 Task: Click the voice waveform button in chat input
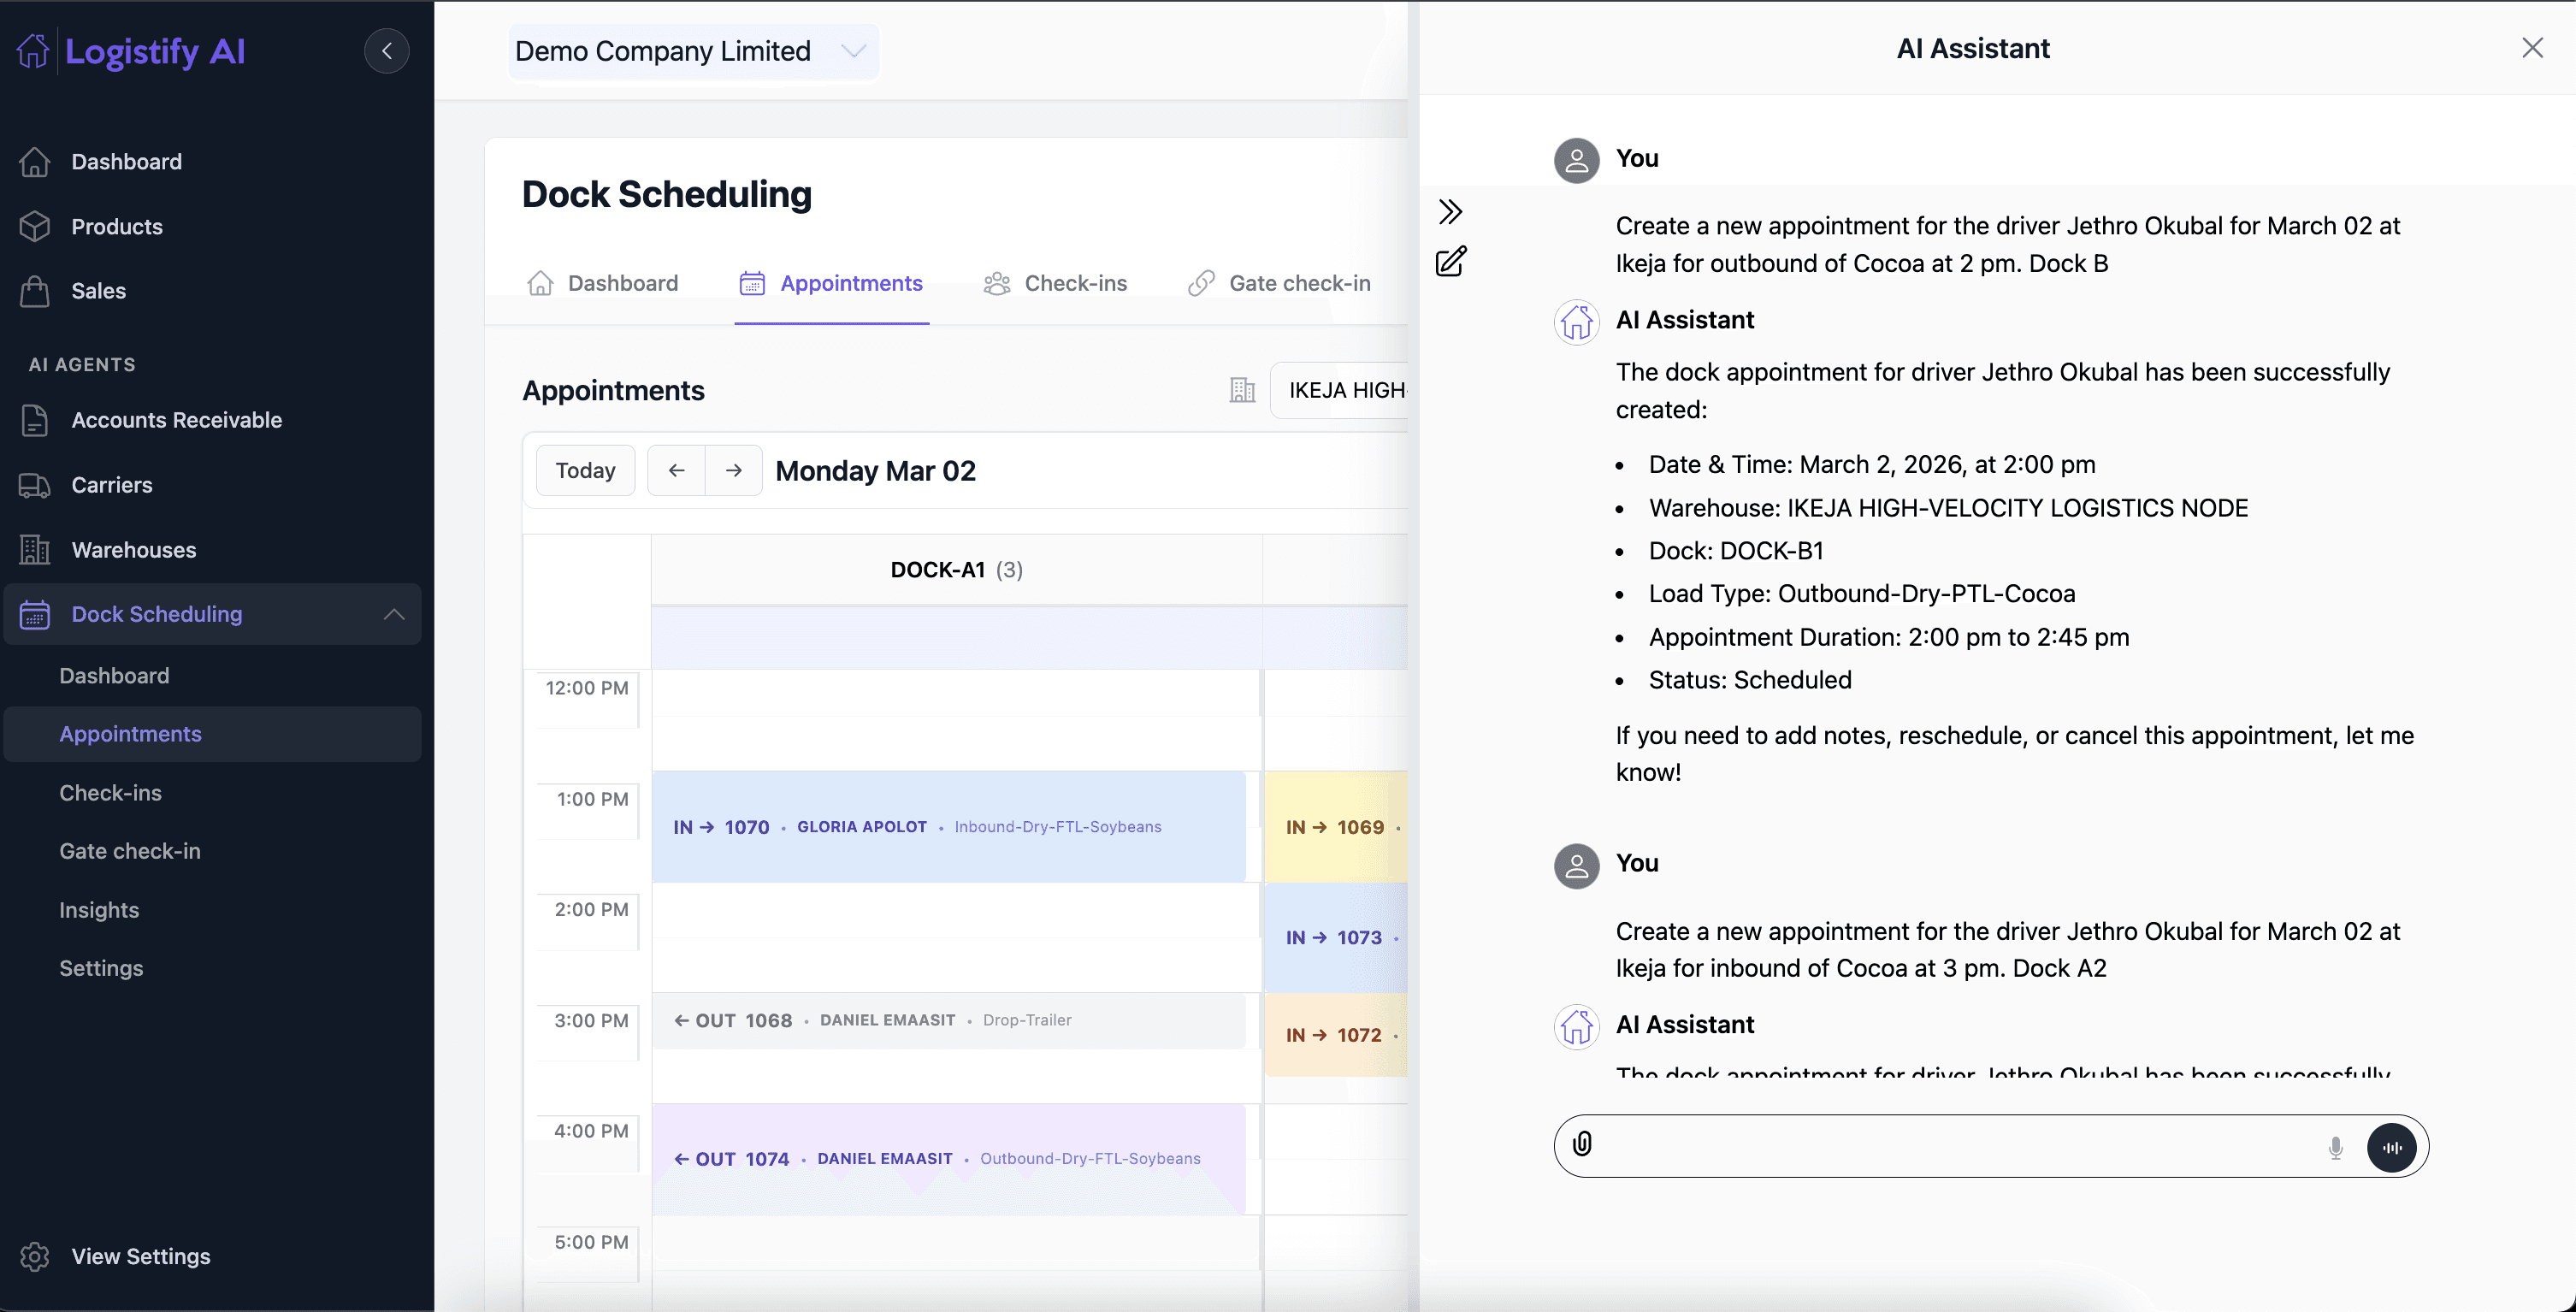click(2391, 1147)
